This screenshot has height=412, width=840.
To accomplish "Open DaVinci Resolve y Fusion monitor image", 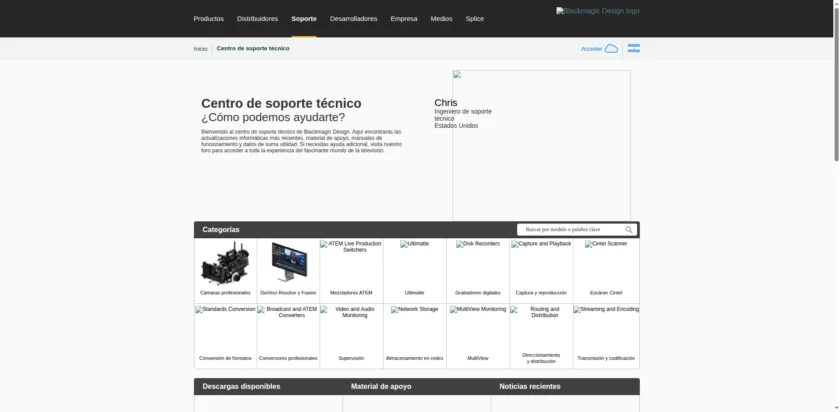I will (x=289, y=262).
